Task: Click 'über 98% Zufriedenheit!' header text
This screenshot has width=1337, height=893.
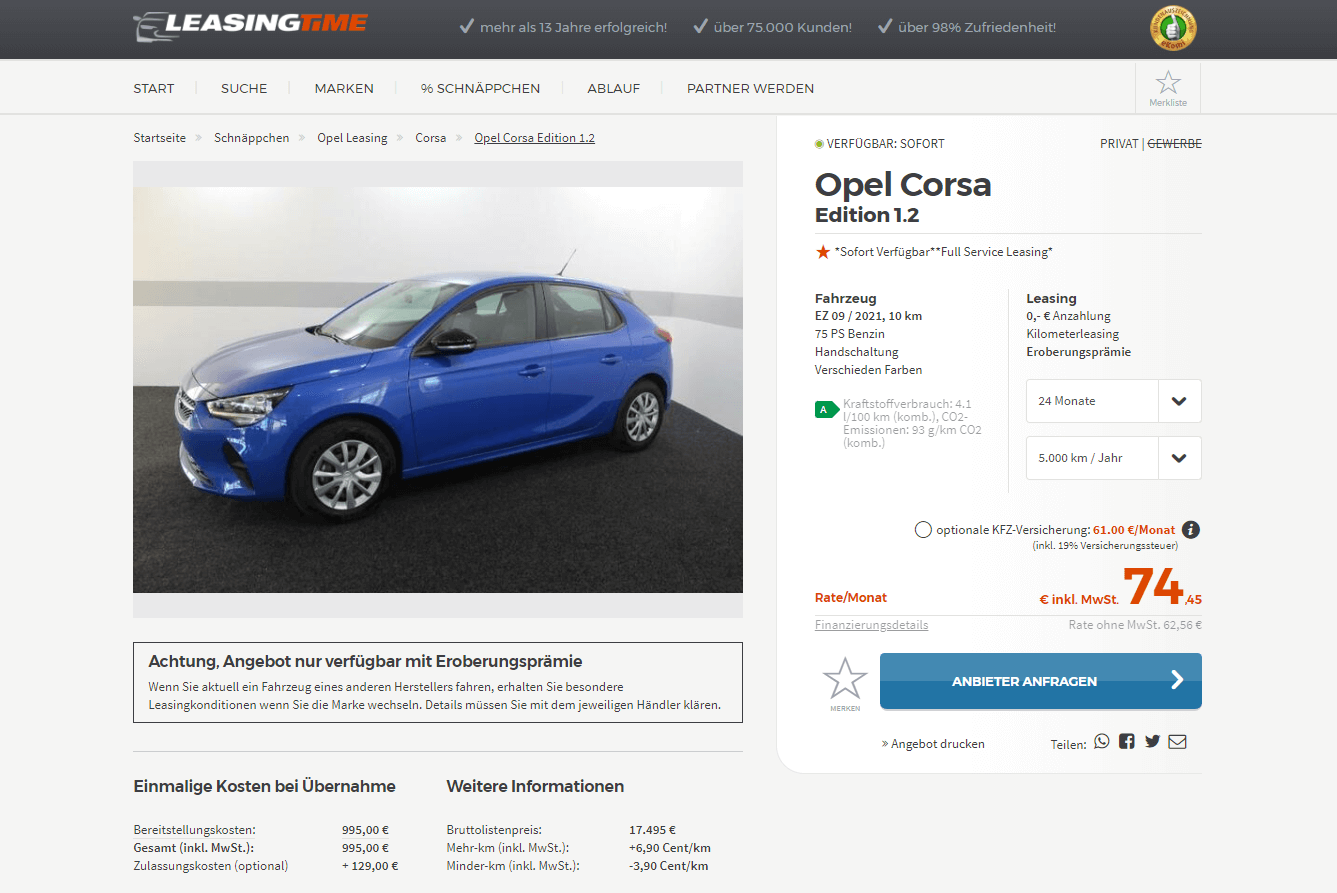Action: tap(977, 27)
